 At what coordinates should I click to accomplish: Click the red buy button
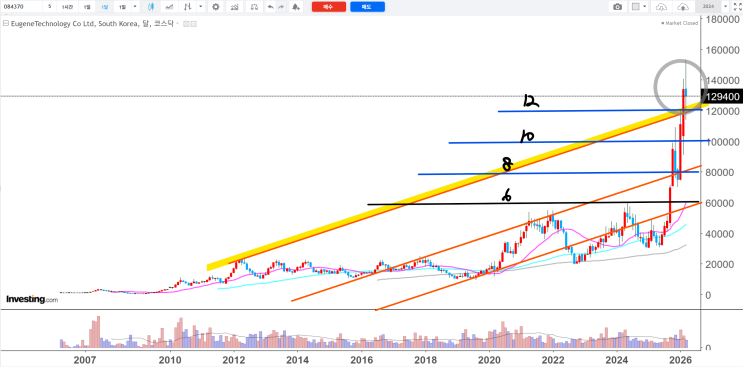pyautogui.click(x=329, y=7)
